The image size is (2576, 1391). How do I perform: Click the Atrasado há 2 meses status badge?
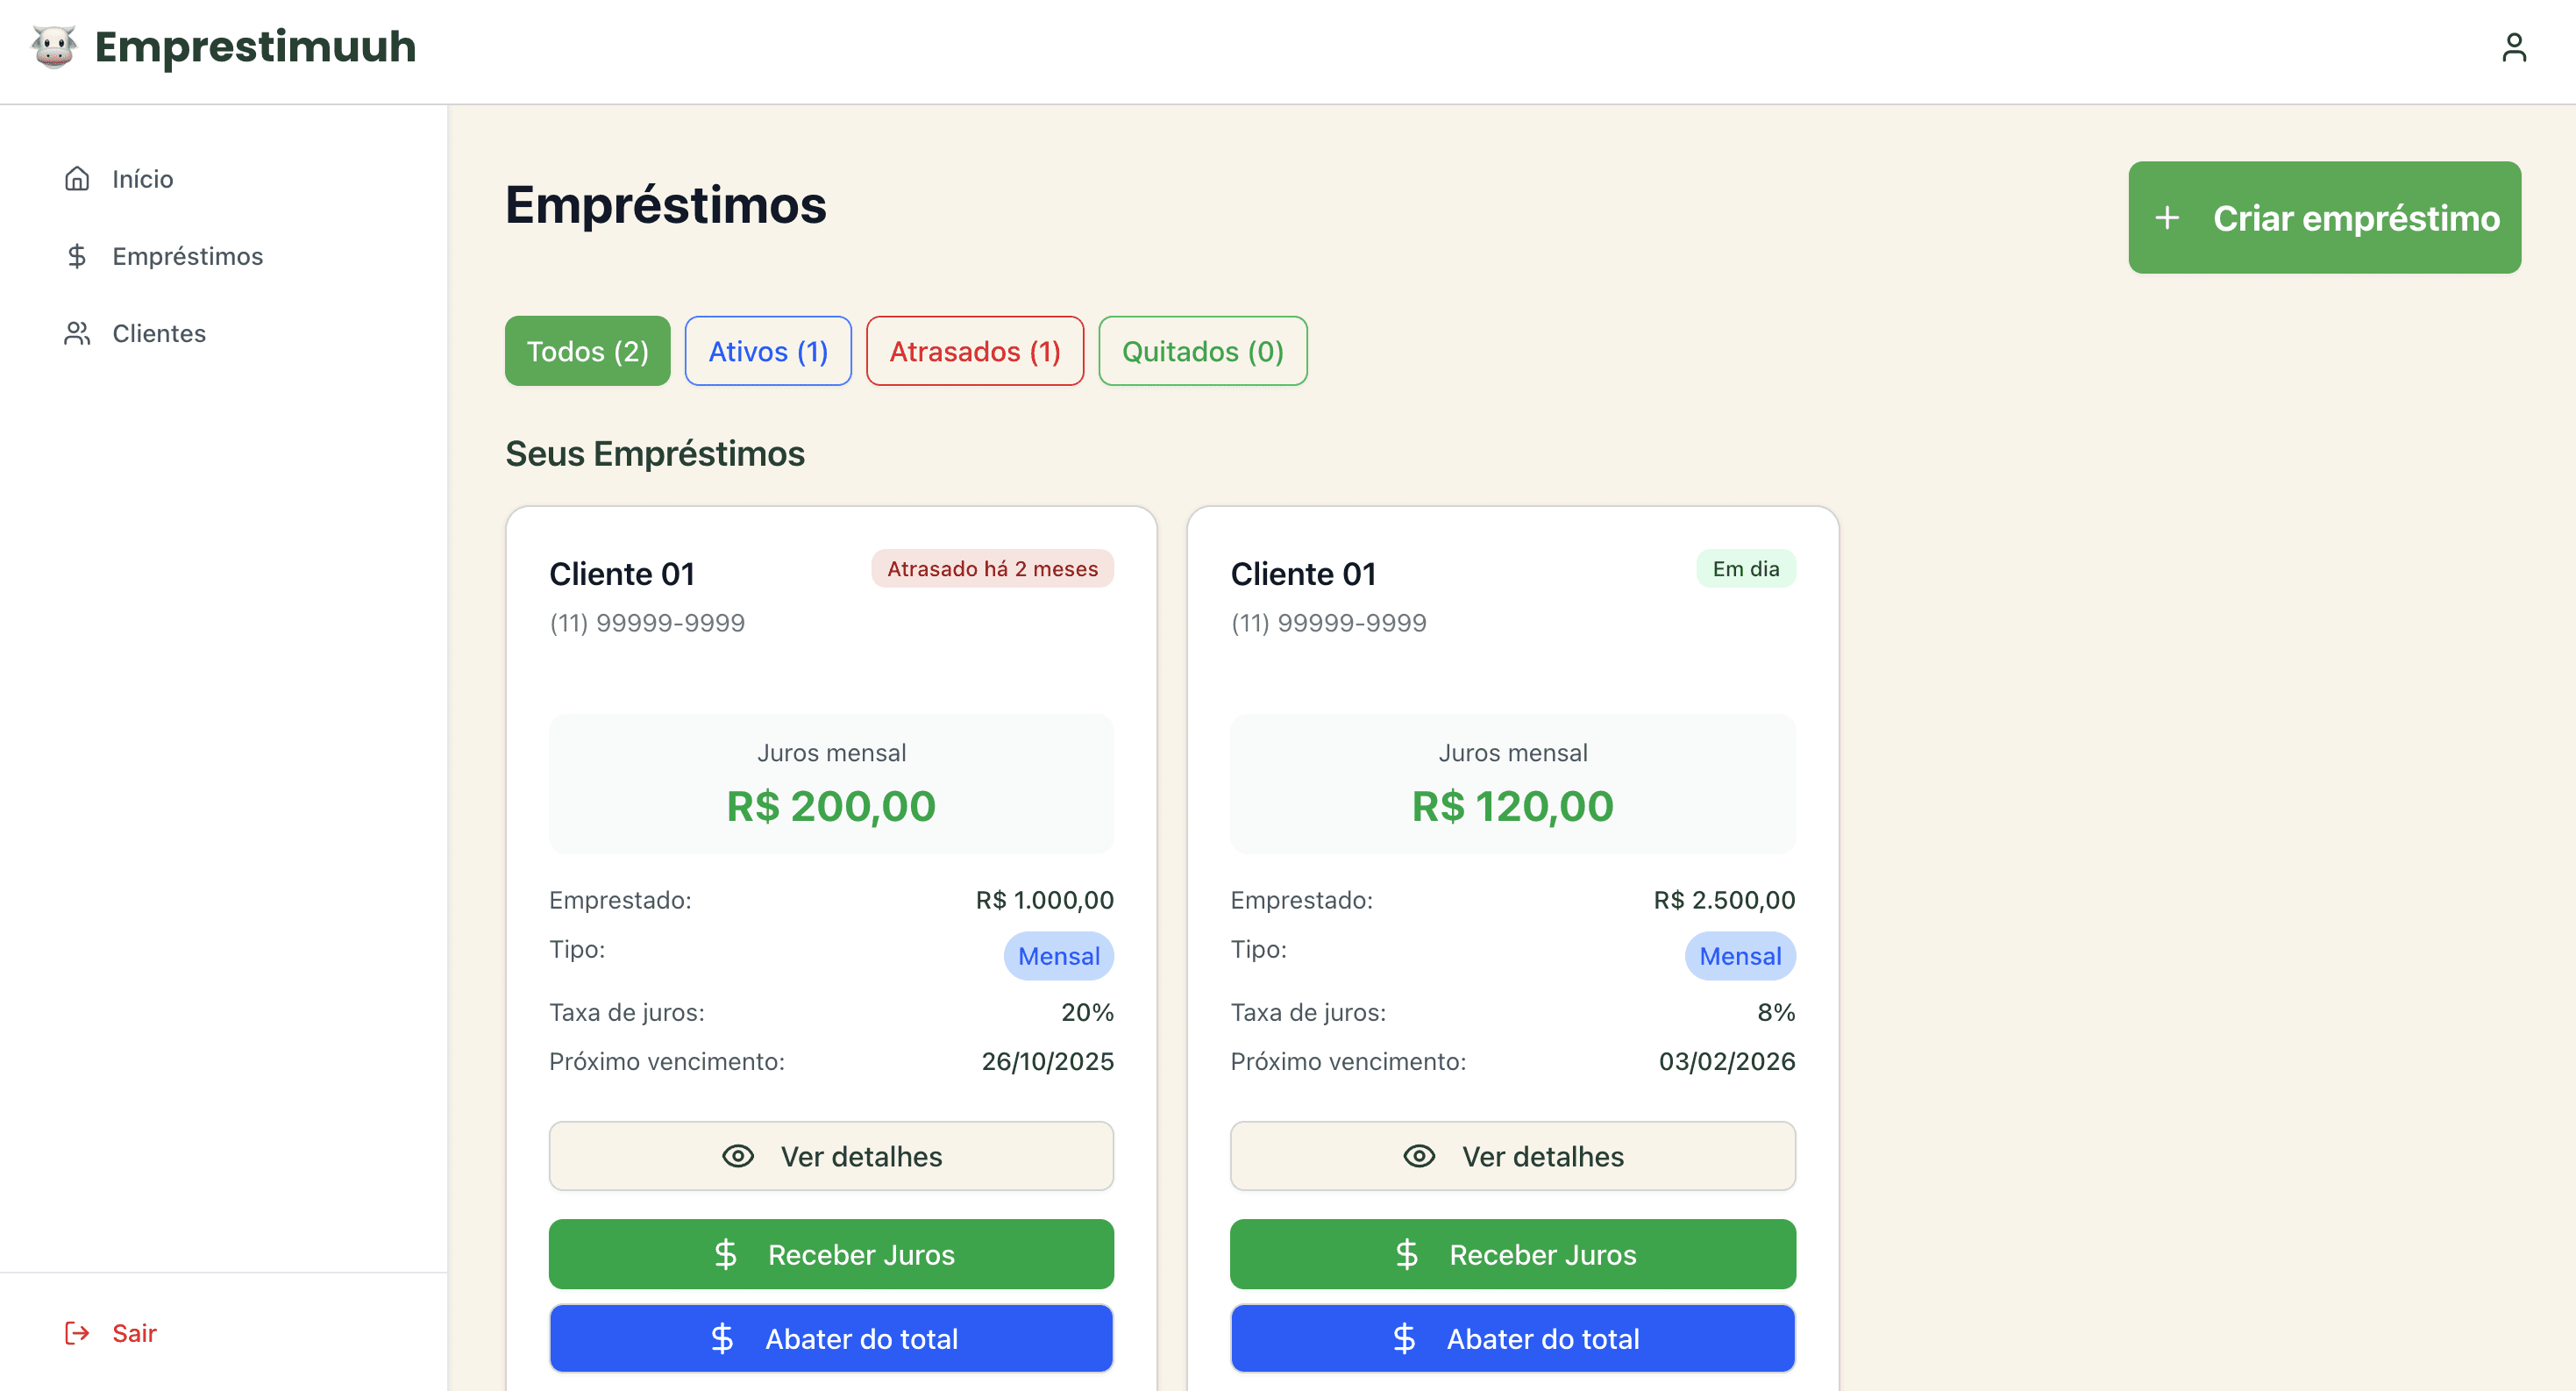(992, 568)
